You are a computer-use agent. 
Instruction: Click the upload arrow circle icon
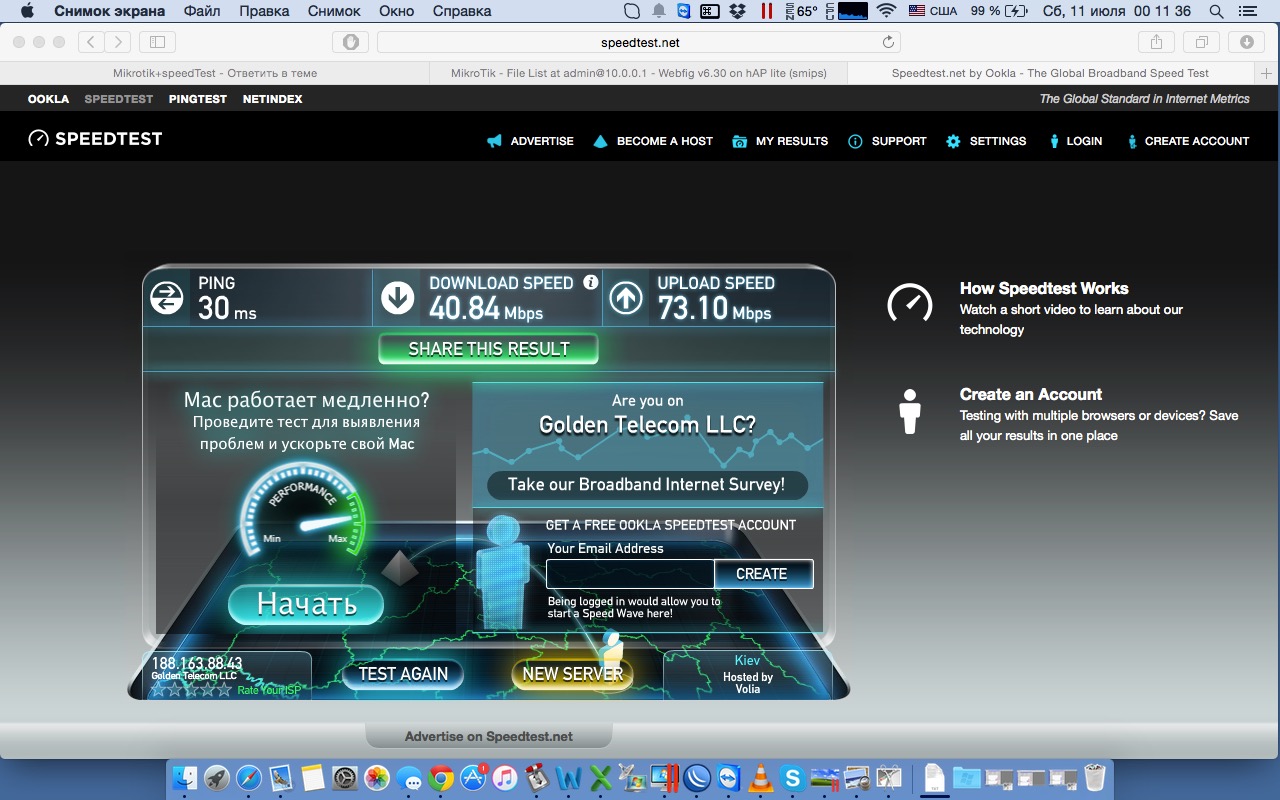point(626,298)
